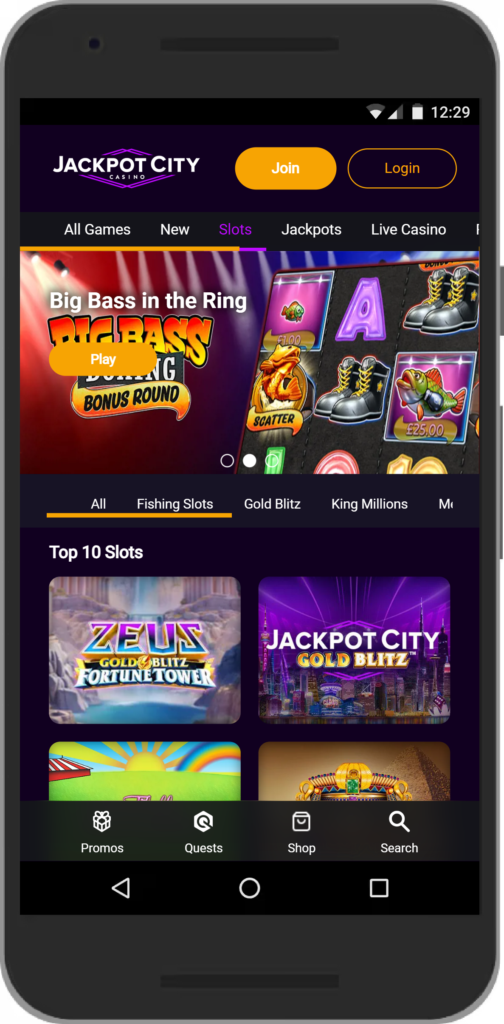This screenshot has height=1024, width=504.
Task: Tap the Search magnifier icon
Action: click(x=399, y=822)
